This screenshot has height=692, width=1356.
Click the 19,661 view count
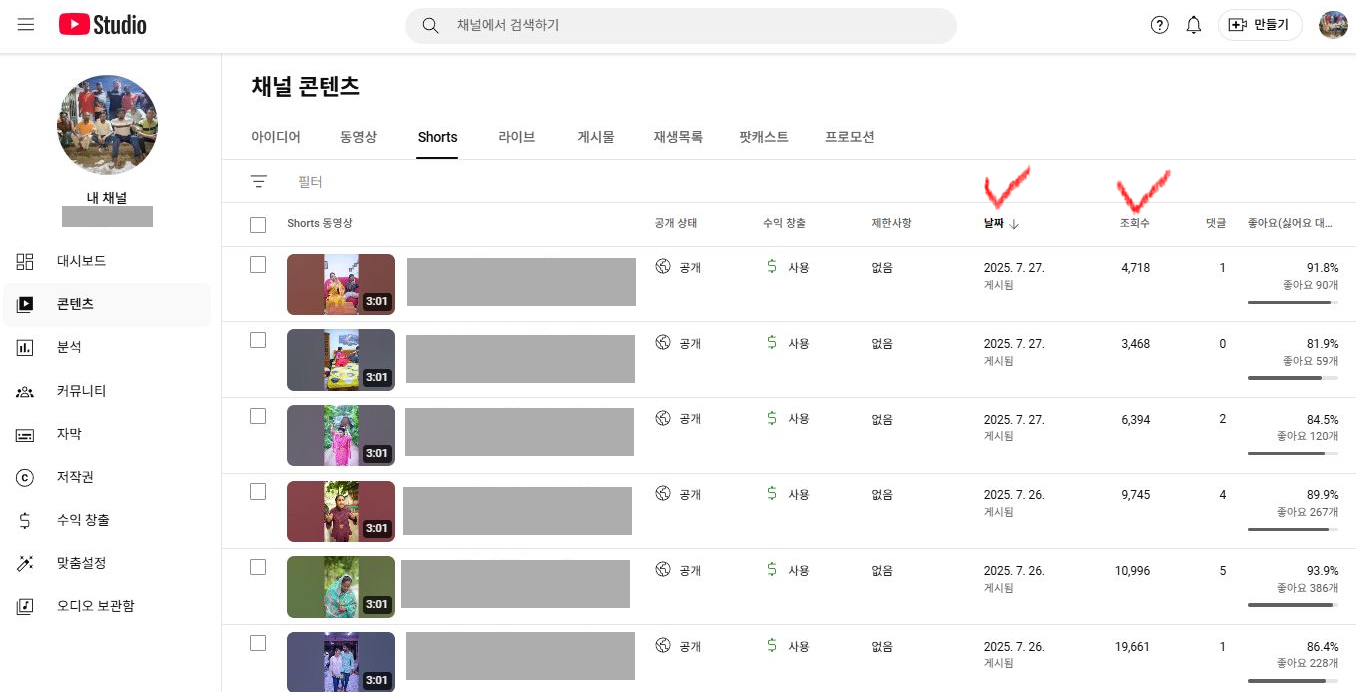point(1132,647)
